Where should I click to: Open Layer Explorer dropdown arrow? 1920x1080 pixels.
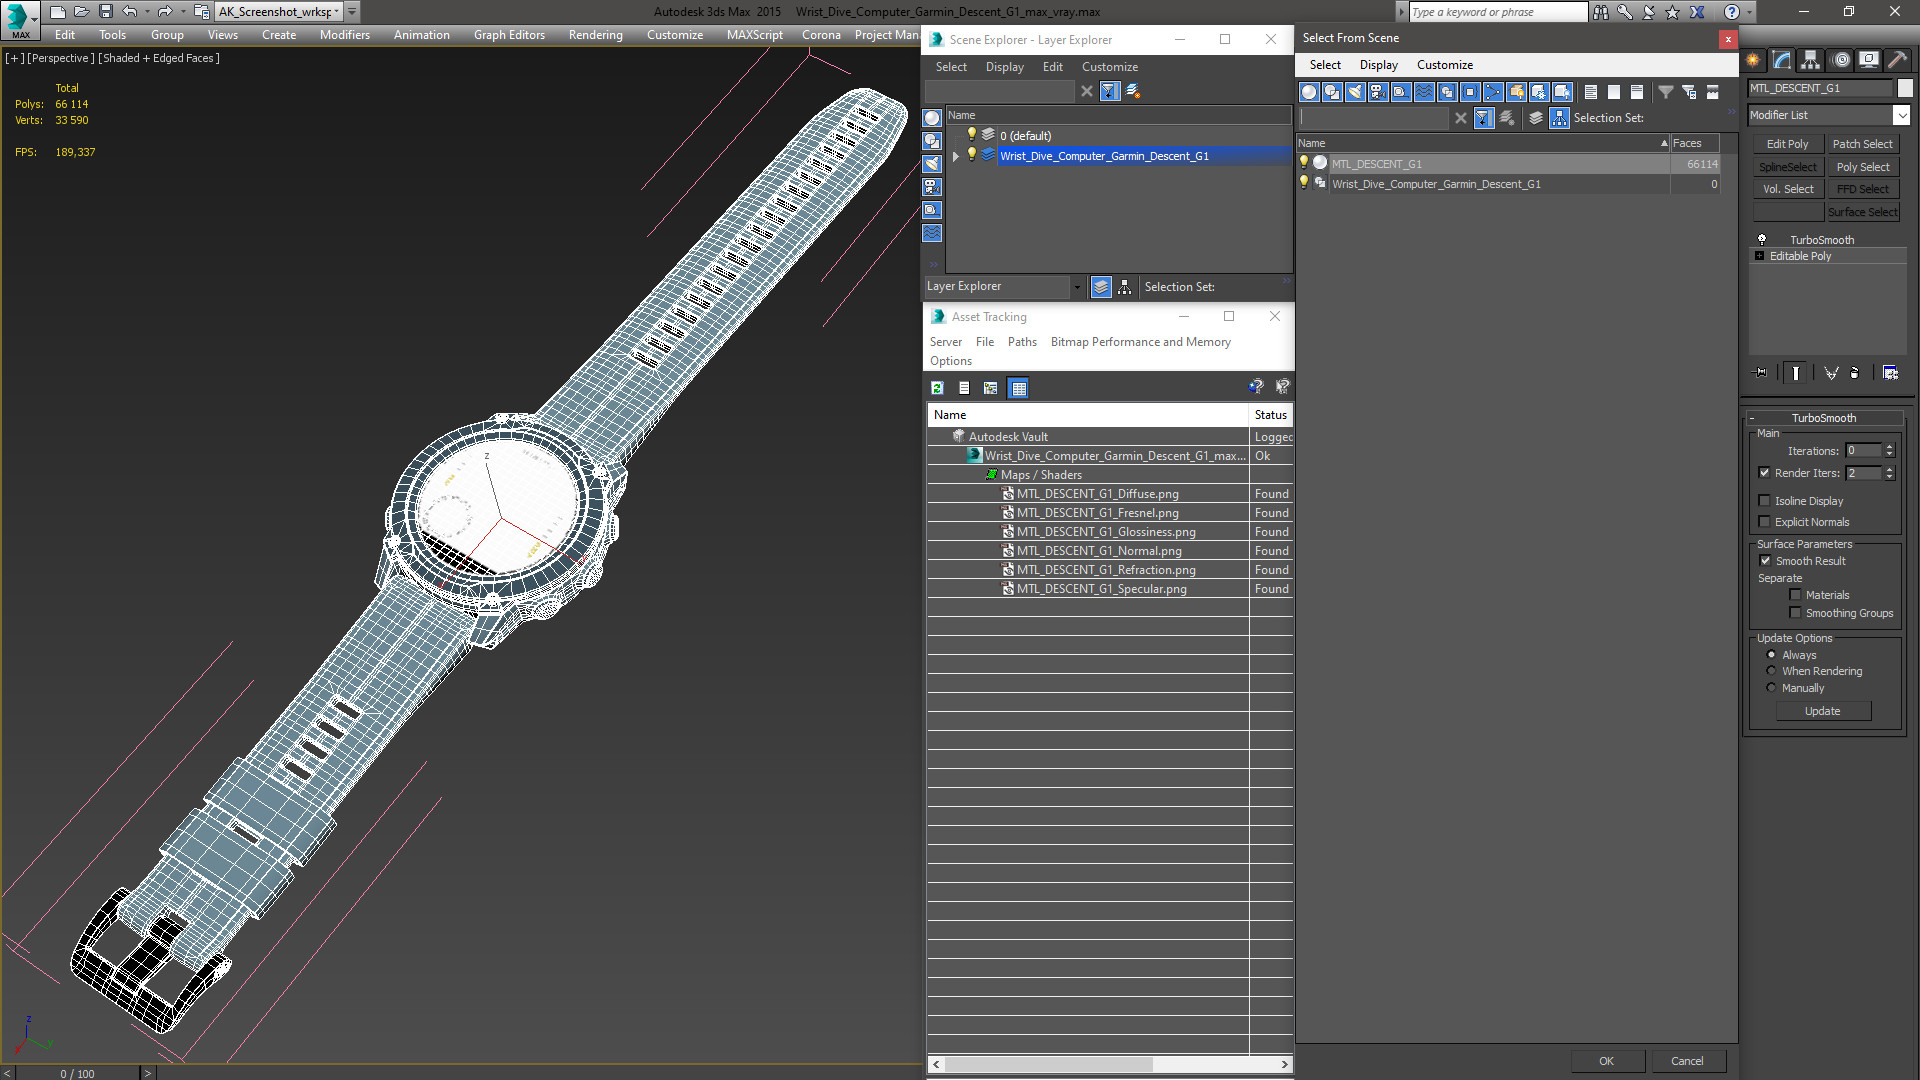point(1076,287)
